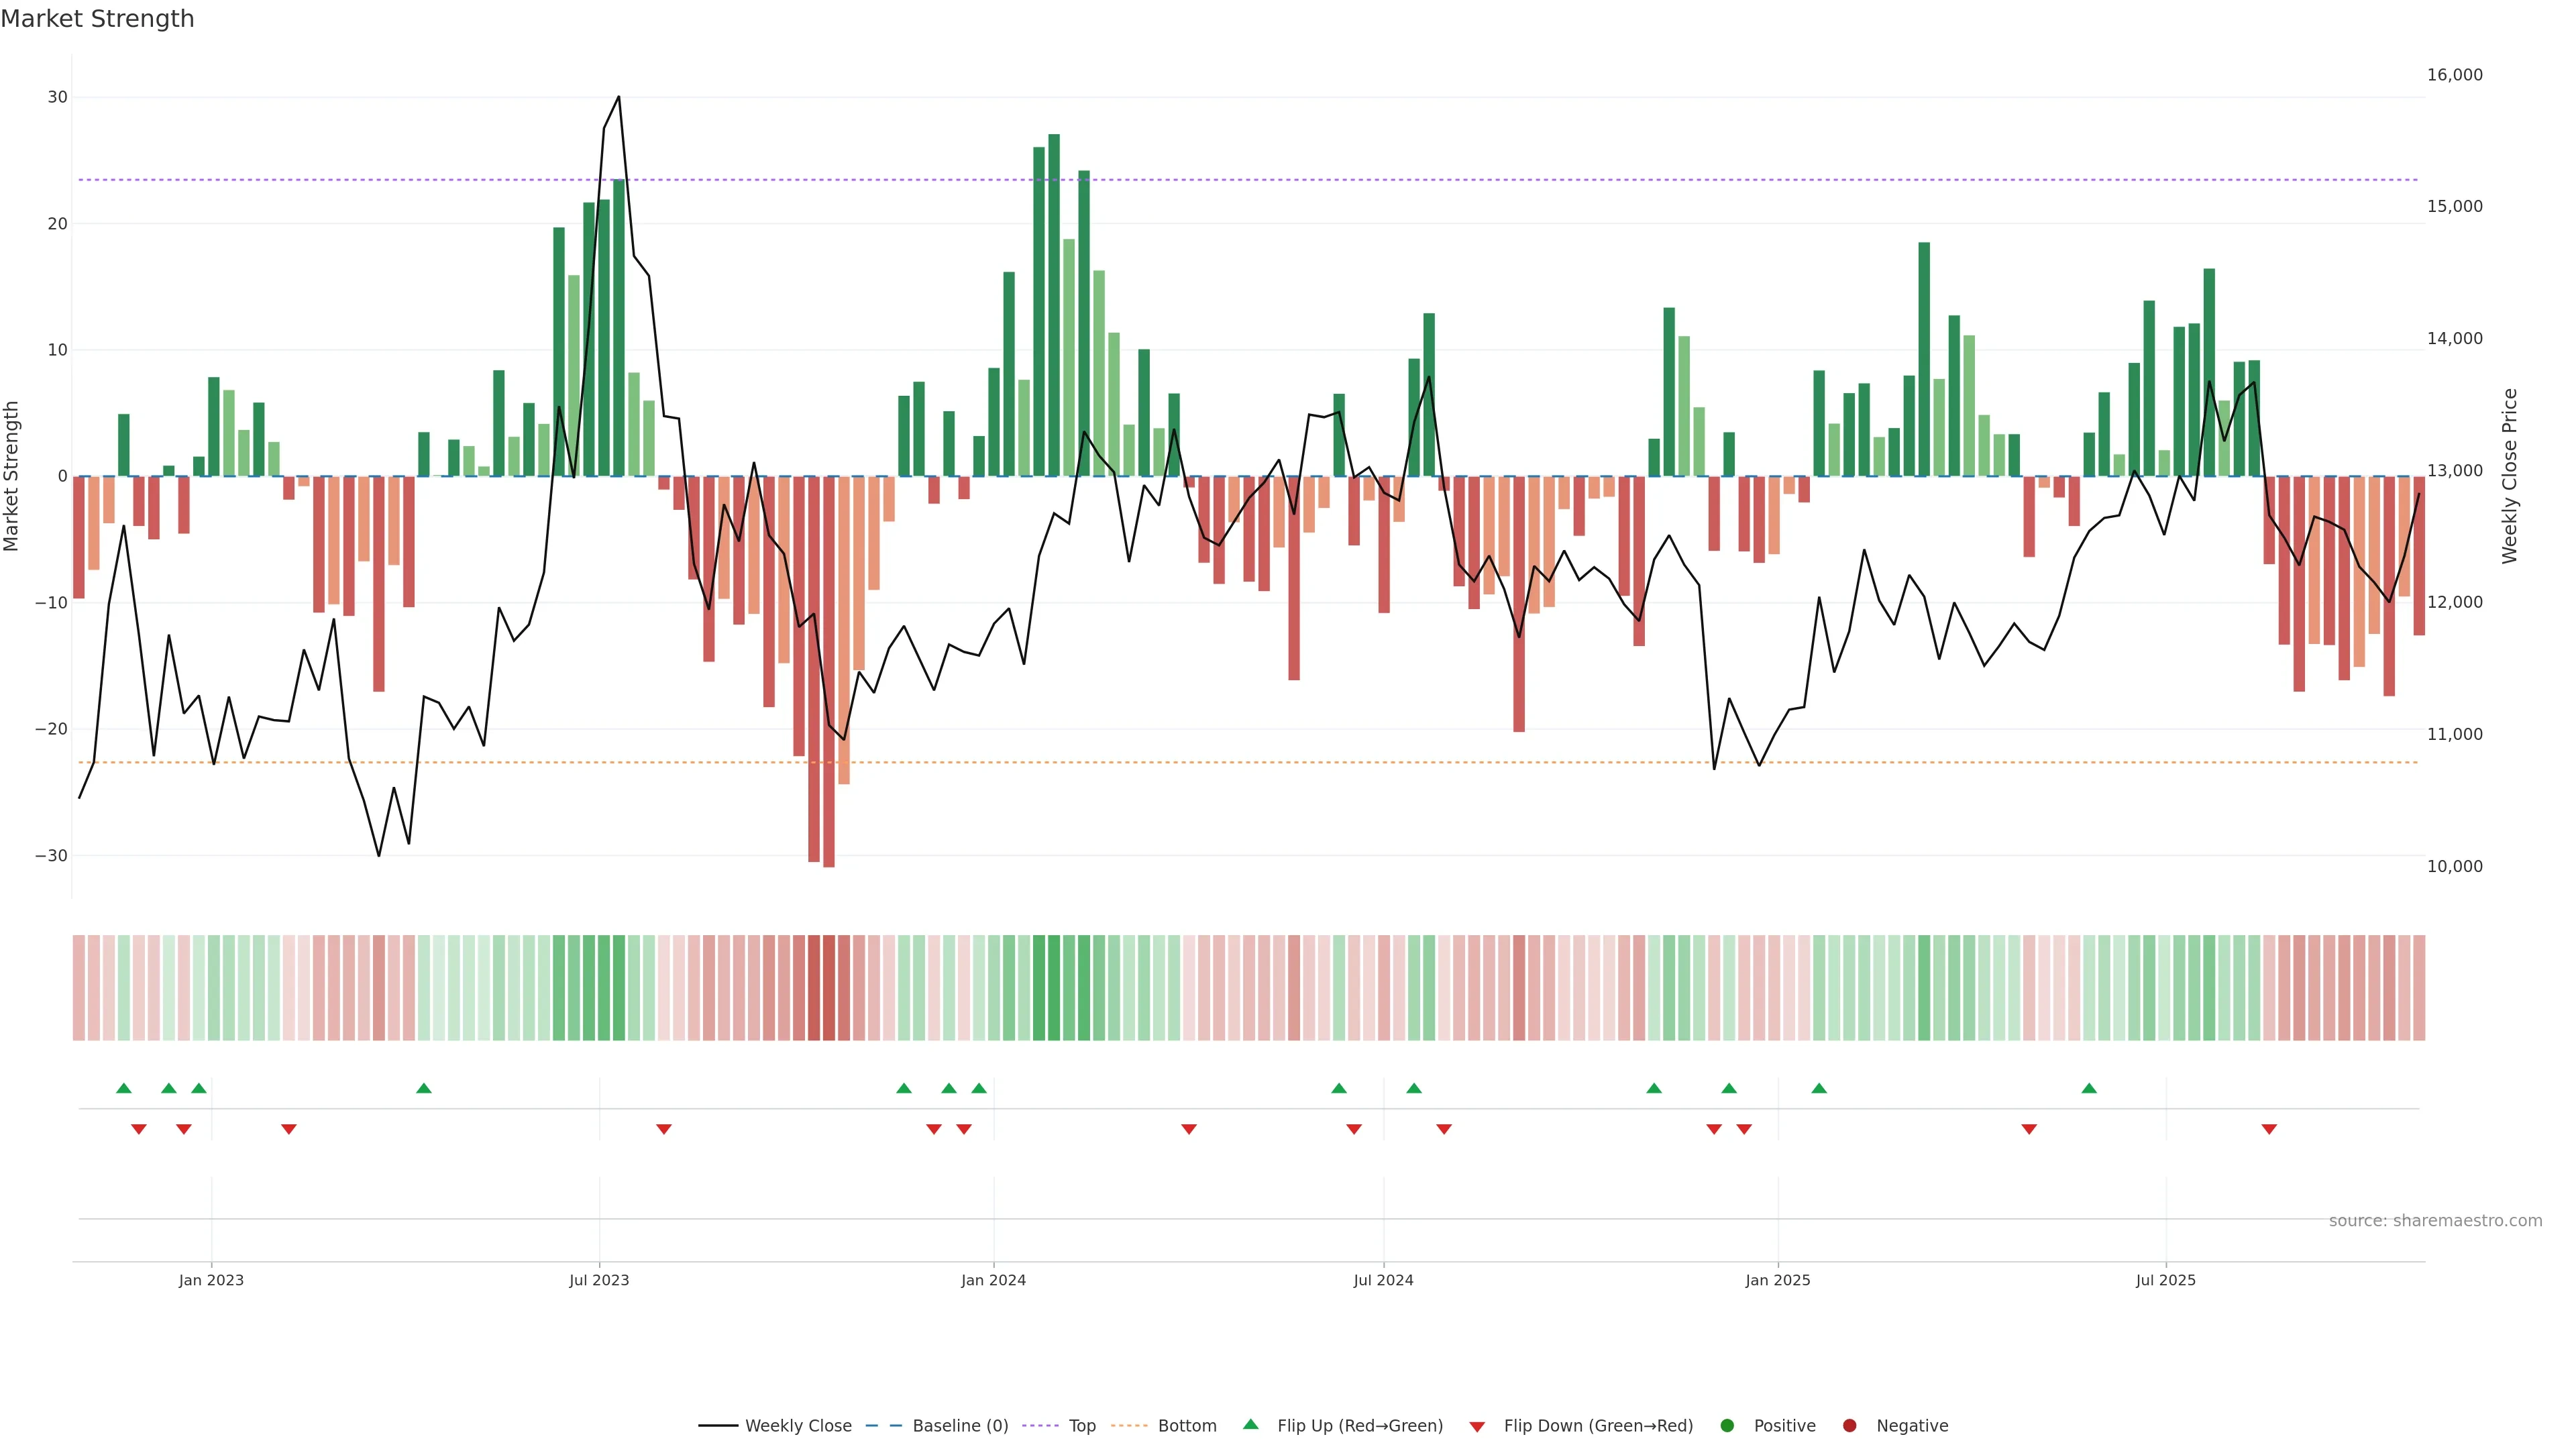Click the isolated Flip Up triangle before Jul 2023
The width and height of the screenshot is (2576, 1449).
click(424, 1088)
